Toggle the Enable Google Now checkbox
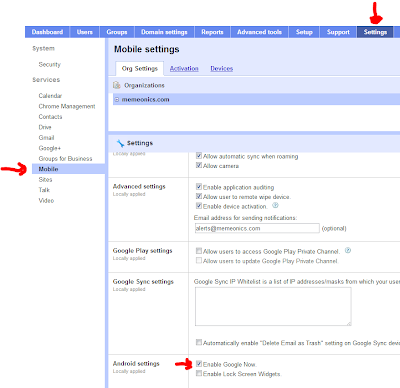Viewport: 400px width, 388px height. coord(199,364)
